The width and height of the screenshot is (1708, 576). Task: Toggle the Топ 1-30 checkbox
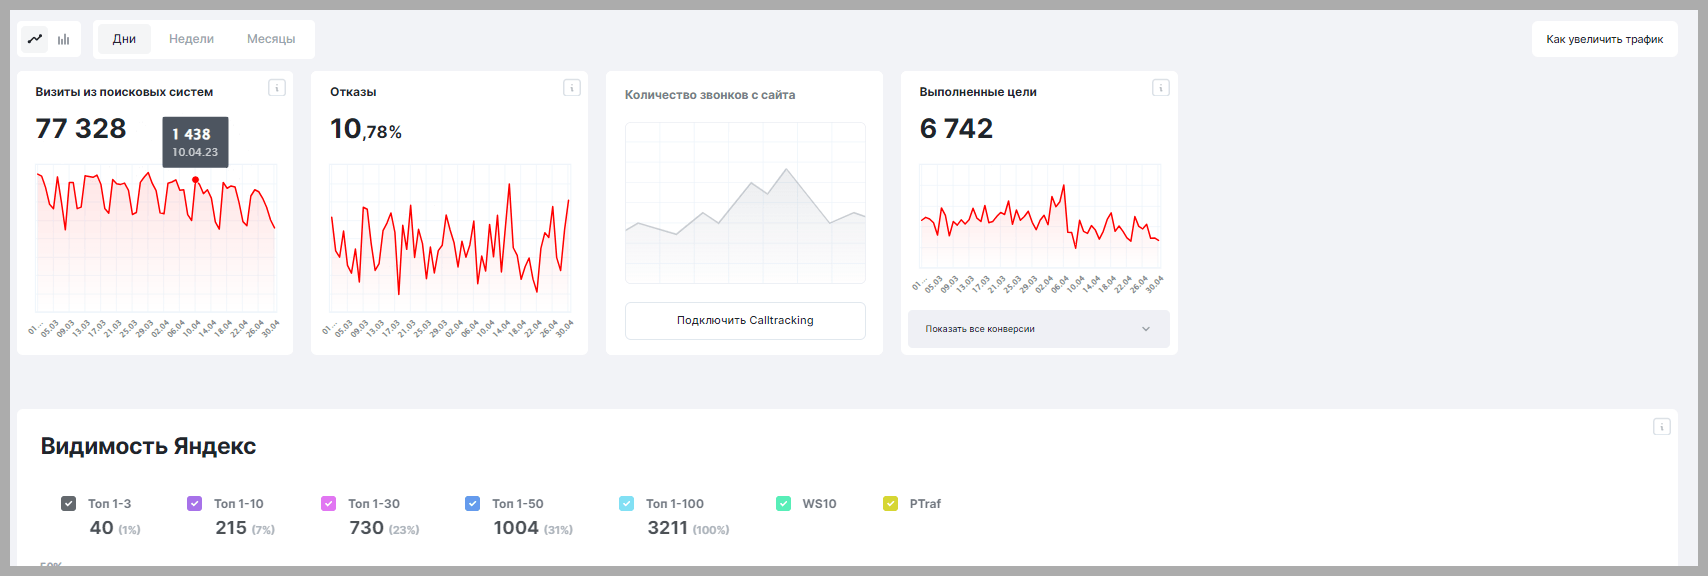pos(328,504)
